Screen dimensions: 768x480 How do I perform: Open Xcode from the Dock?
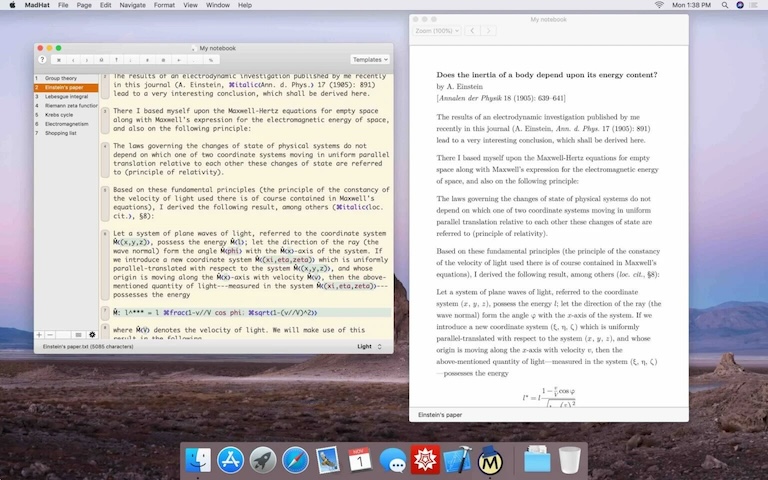pos(457,460)
